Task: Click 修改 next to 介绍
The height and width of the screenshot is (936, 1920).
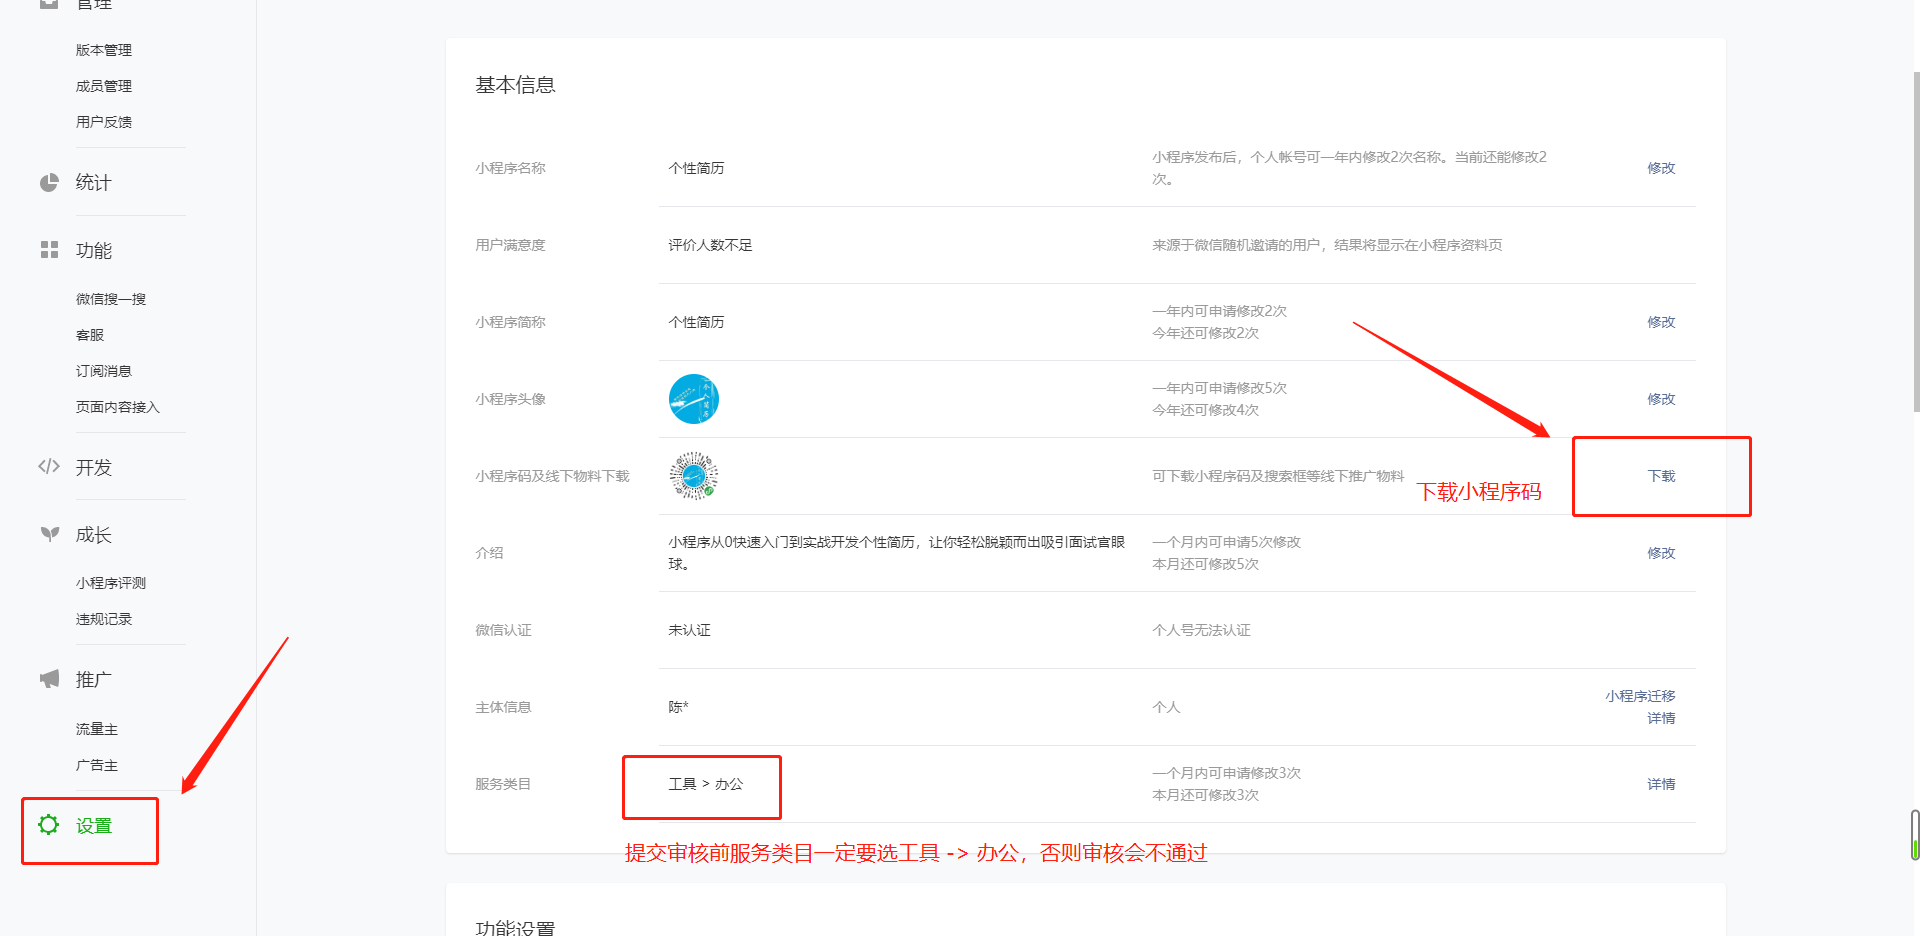Action: 1661,552
